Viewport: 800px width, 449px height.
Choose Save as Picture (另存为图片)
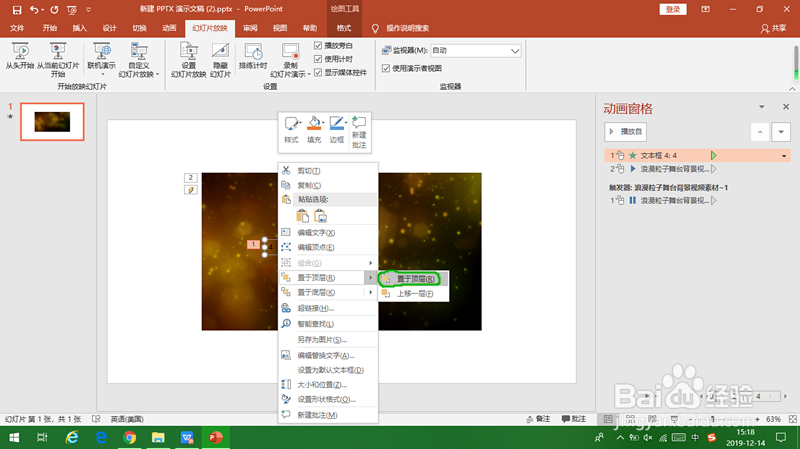(328, 340)
